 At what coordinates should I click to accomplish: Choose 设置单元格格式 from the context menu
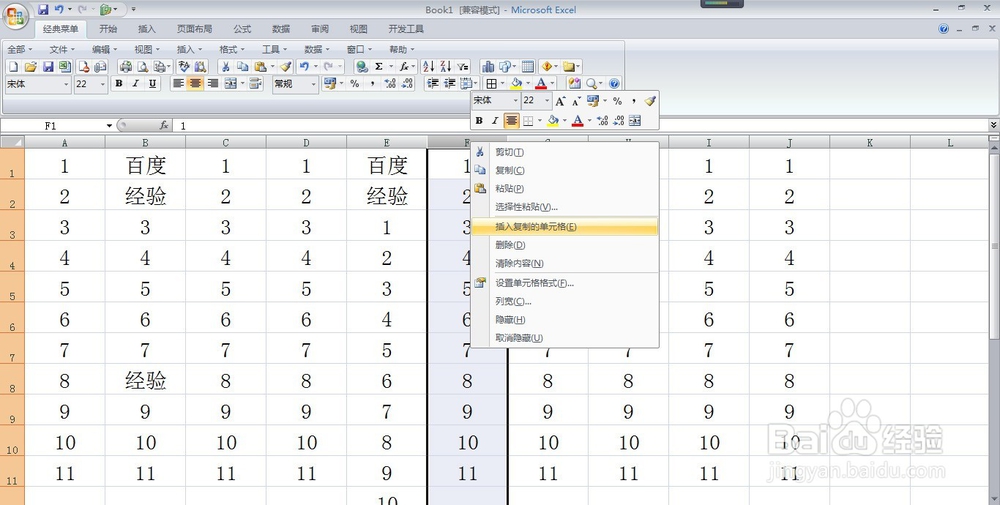coord(564,283)
